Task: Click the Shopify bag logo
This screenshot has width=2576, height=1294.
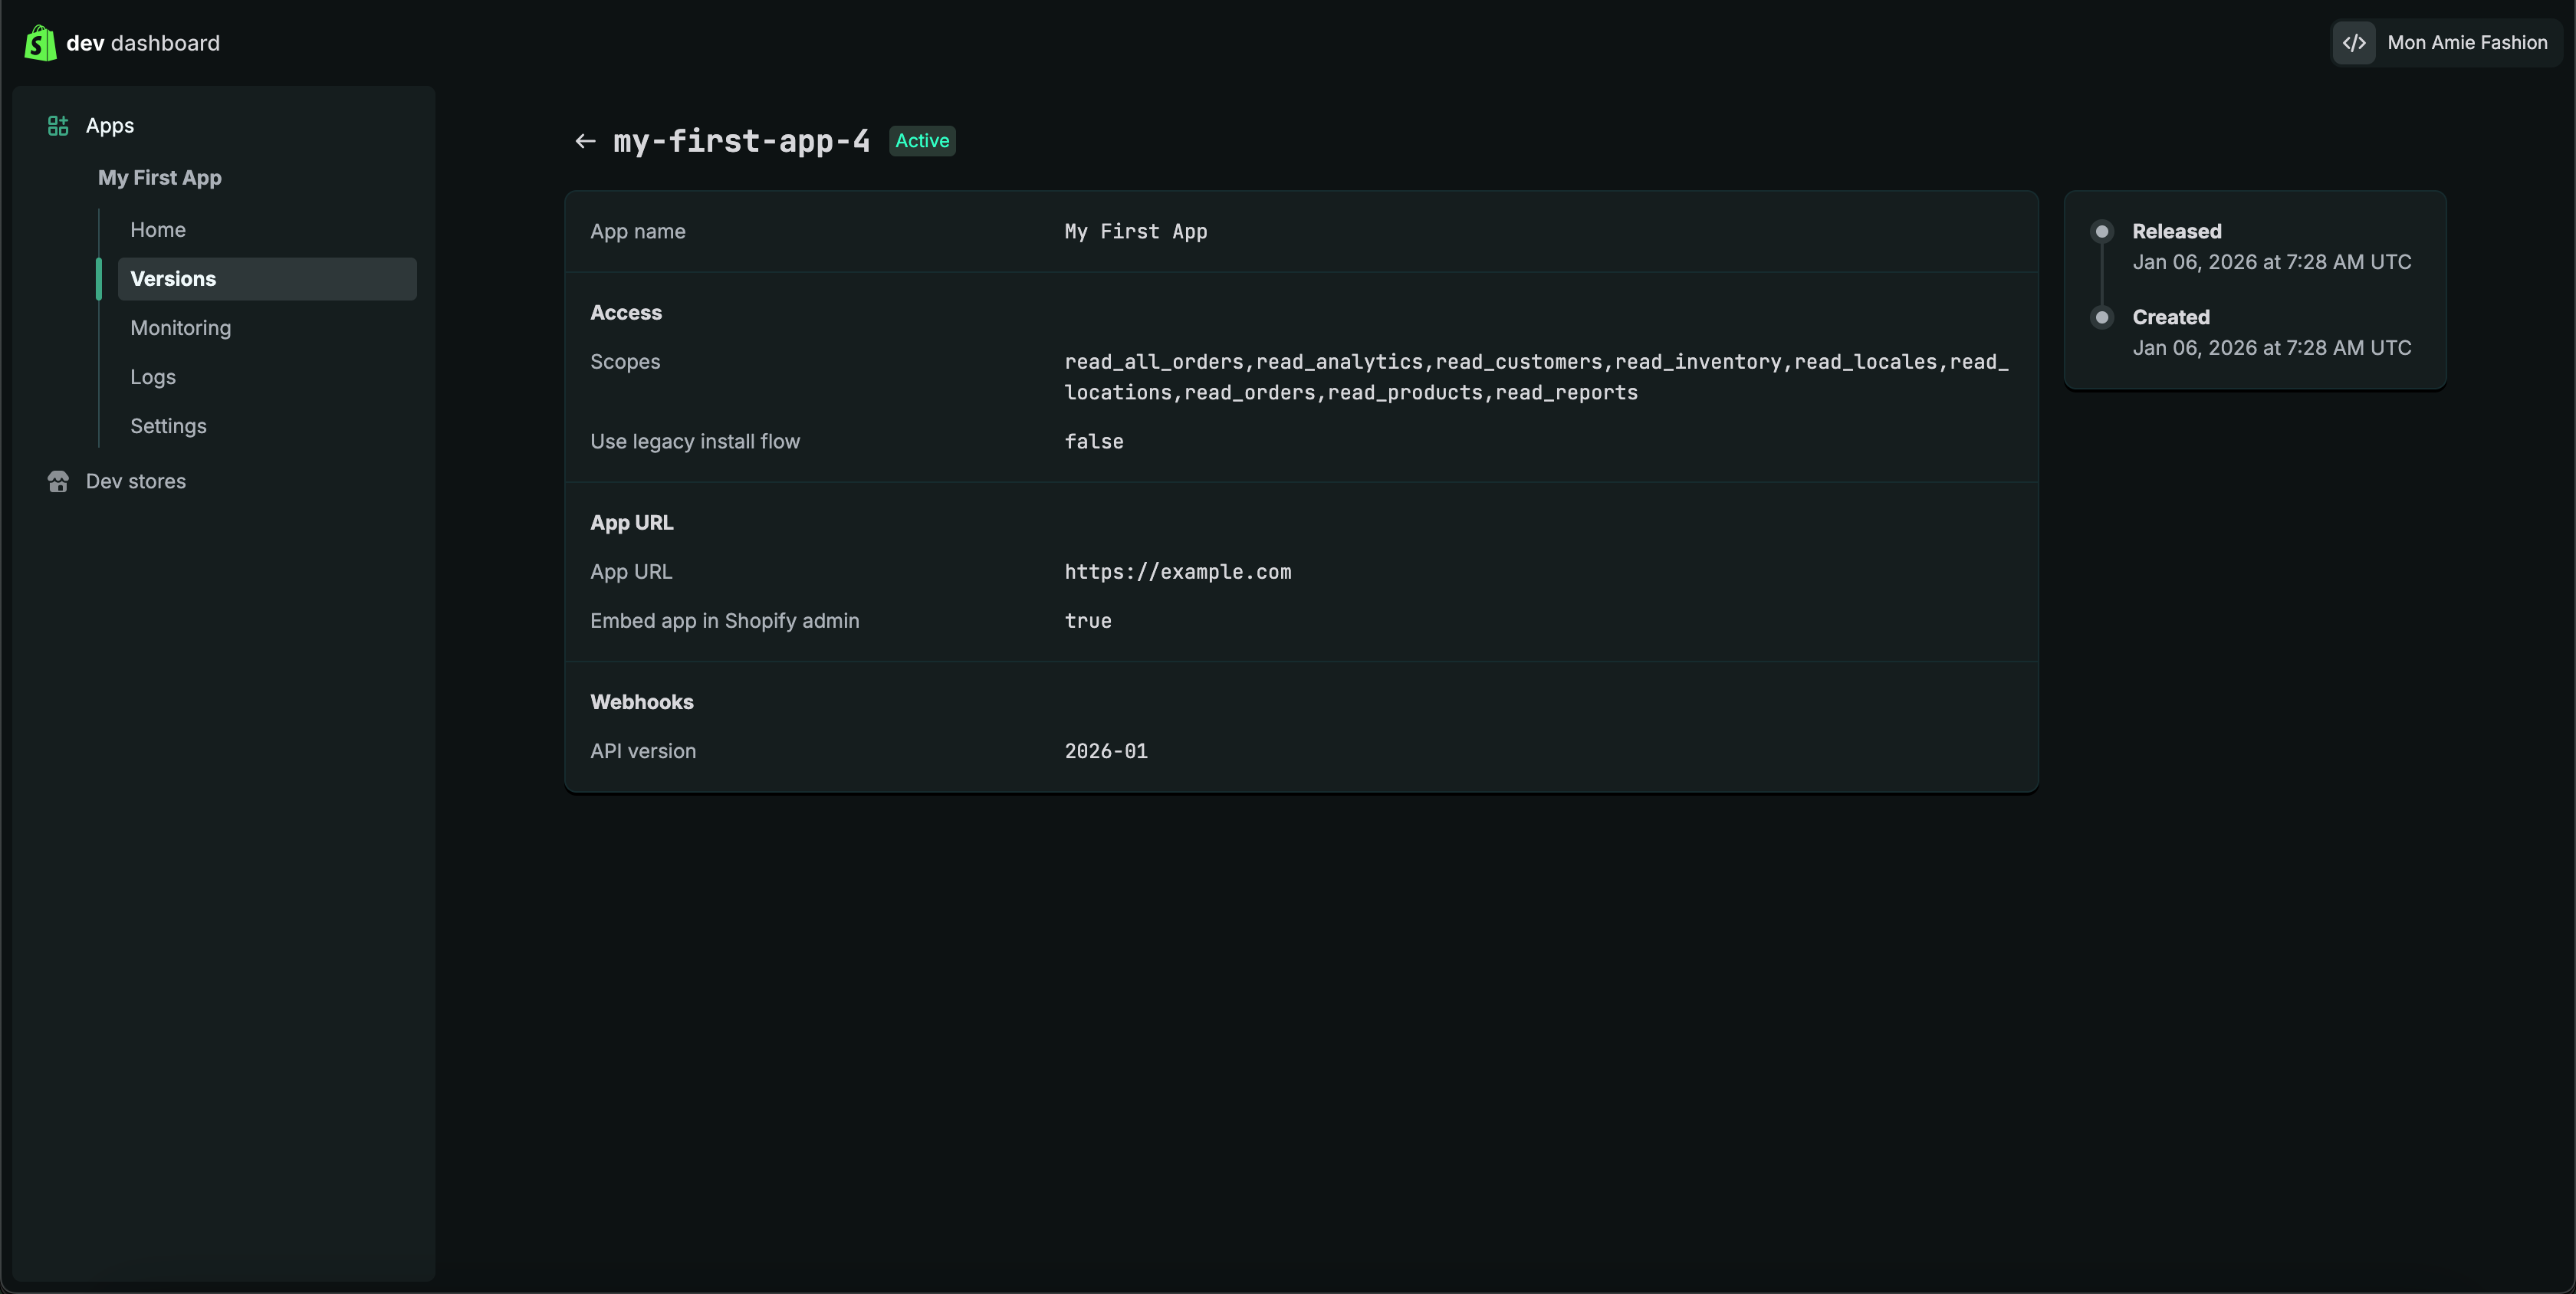Action: 40,43
